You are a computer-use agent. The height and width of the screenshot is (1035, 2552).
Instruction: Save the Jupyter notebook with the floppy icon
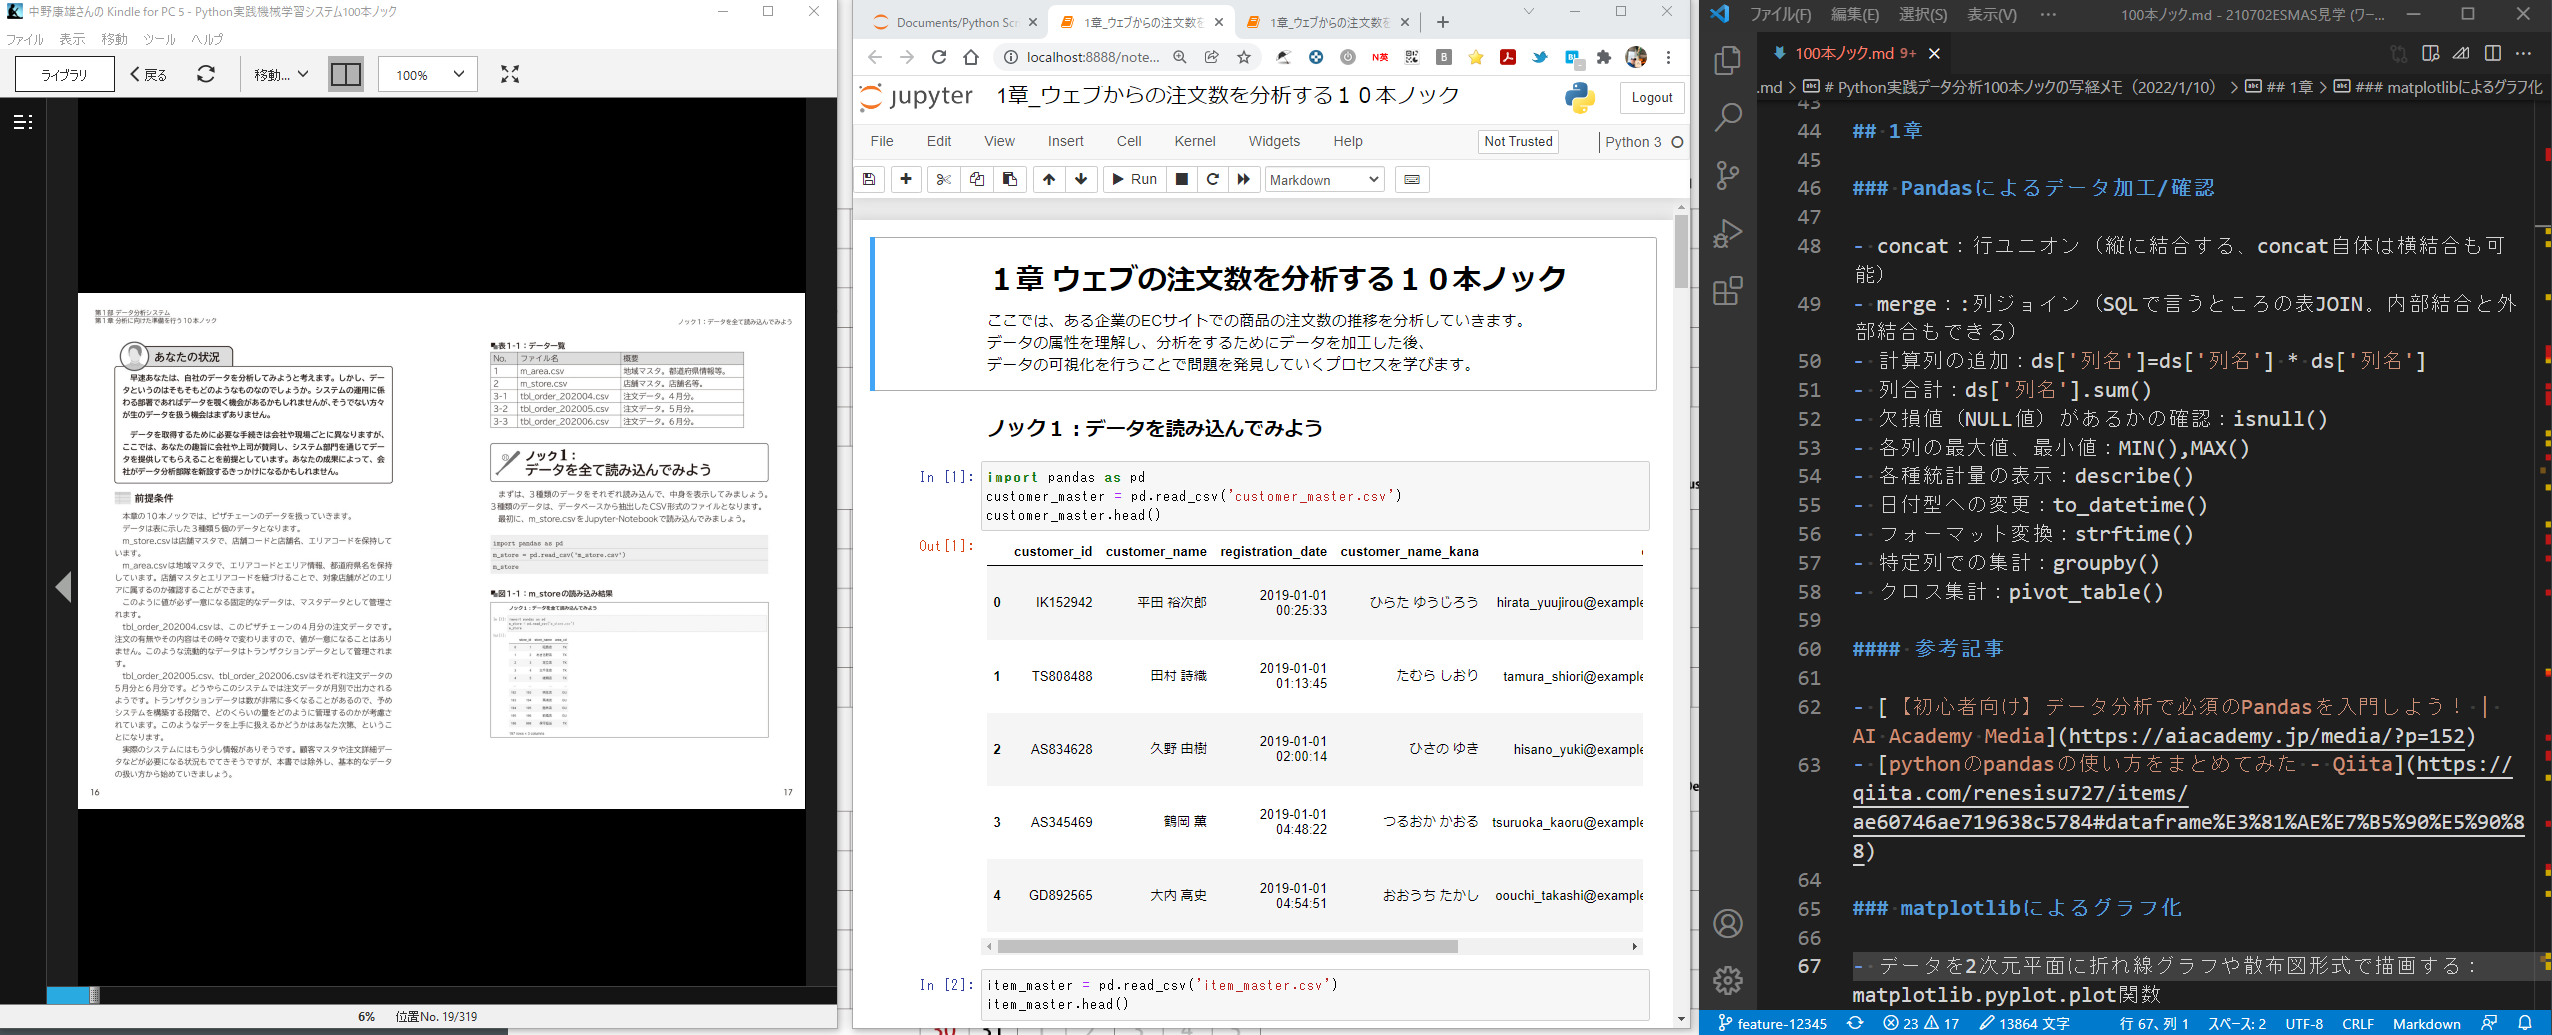(869, 180)
